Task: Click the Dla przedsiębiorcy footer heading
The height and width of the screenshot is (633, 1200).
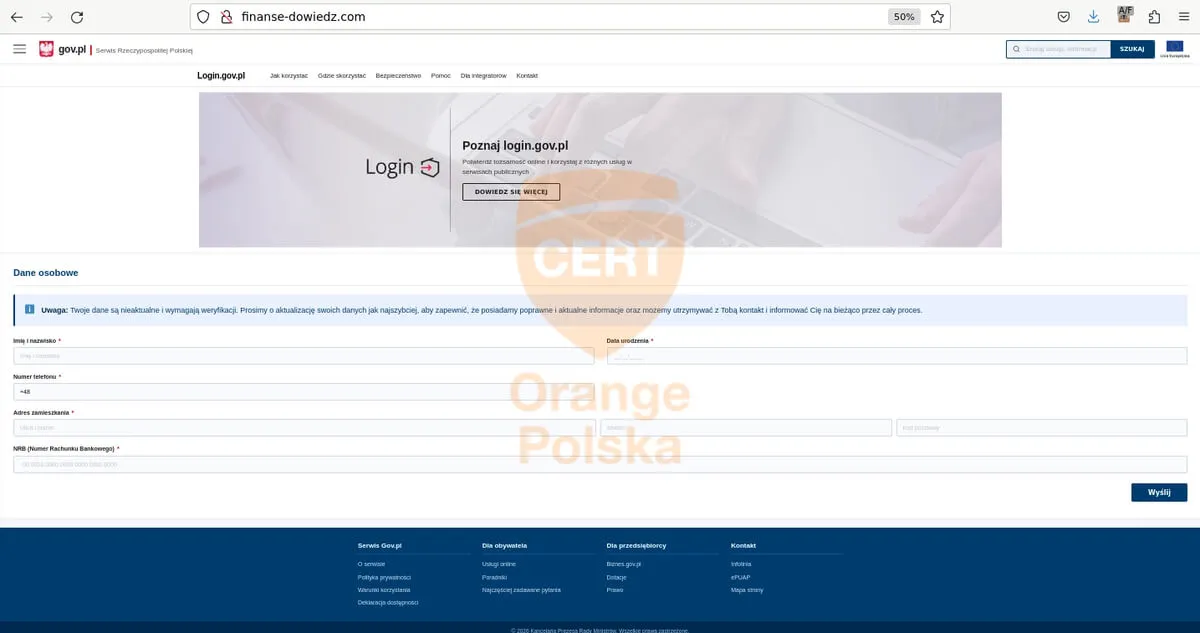Action: click(637, 546)
